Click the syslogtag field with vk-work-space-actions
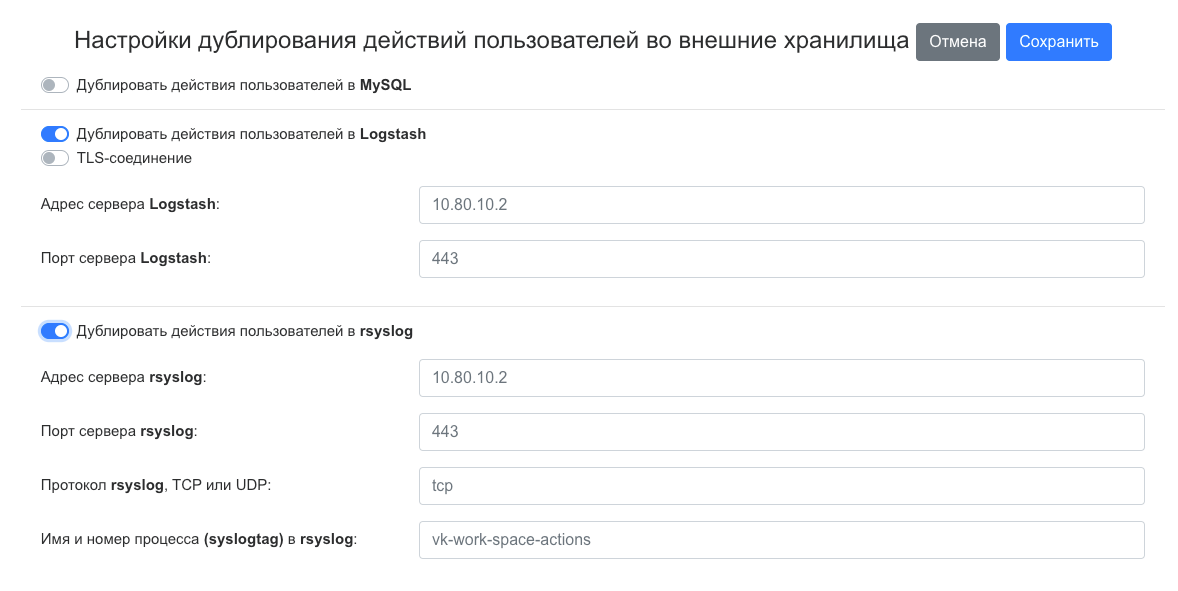Image resolution: width=1178 pixels, height=591 pixels. [781, 540]
